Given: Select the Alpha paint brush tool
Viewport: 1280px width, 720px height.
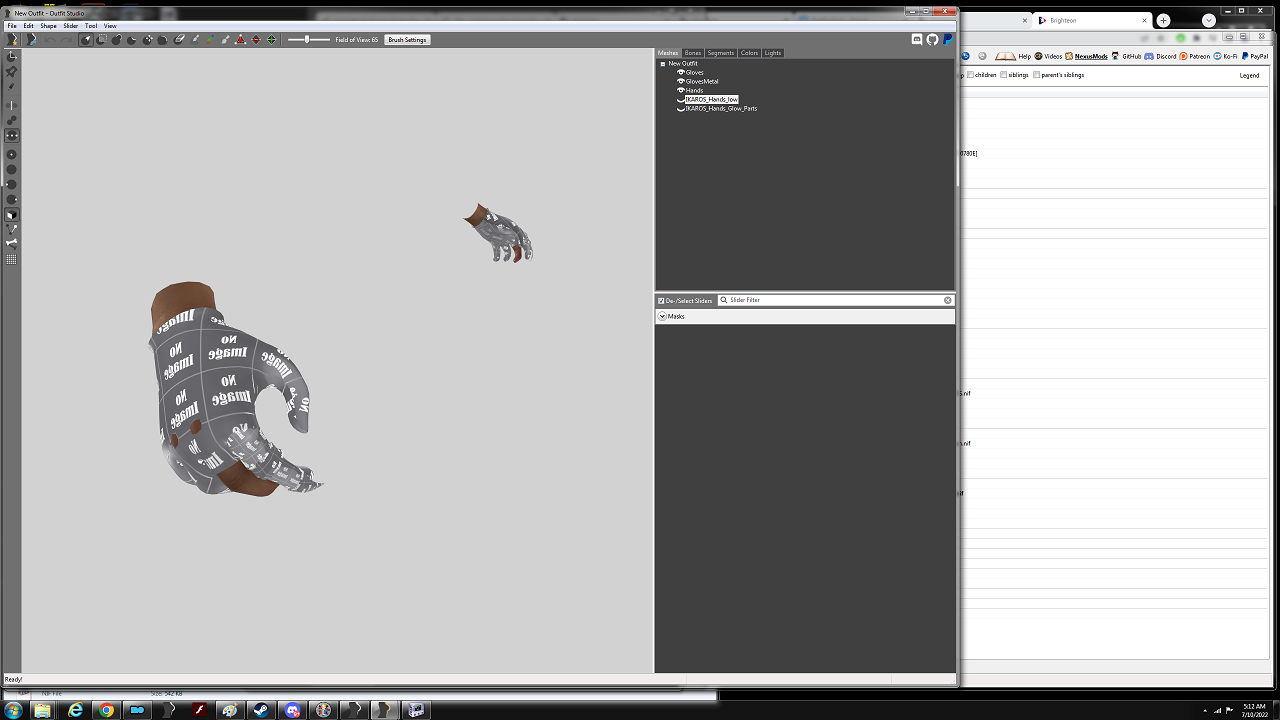Looking at the screenshot, I should pyautogui.click(x=225, y=40).
